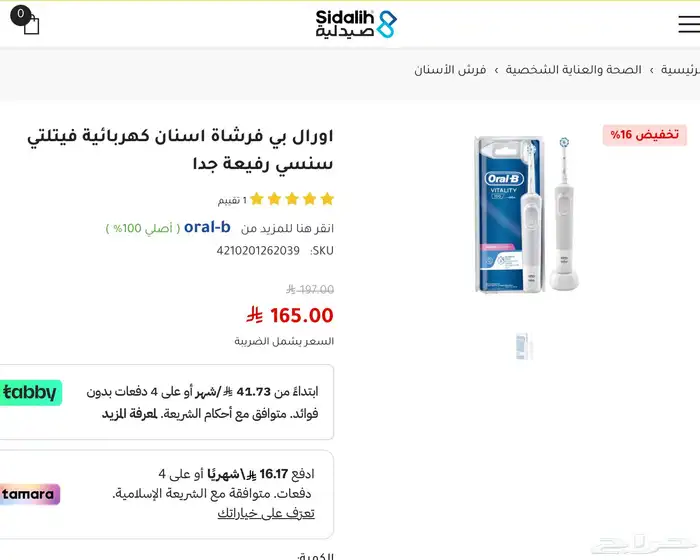700x560 pixels.
Task: Click tabby لمعرفة المزيد link
Action: tap(130, 414)
